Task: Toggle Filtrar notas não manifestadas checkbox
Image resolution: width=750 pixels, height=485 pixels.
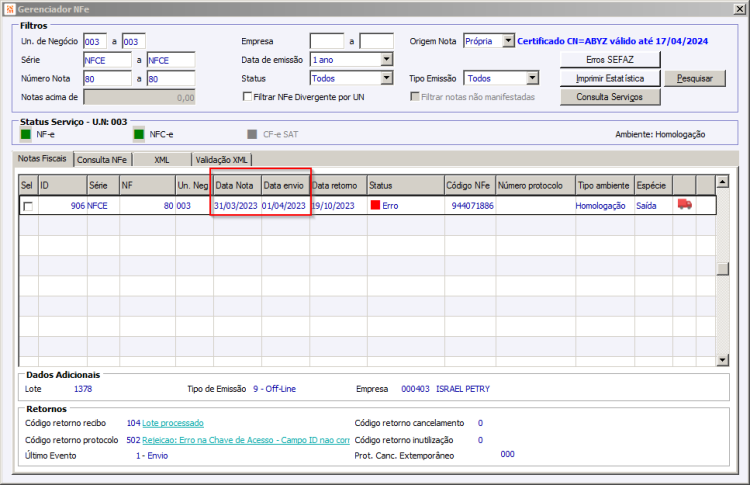Action: pyautogui.click(x=415, y=97)
